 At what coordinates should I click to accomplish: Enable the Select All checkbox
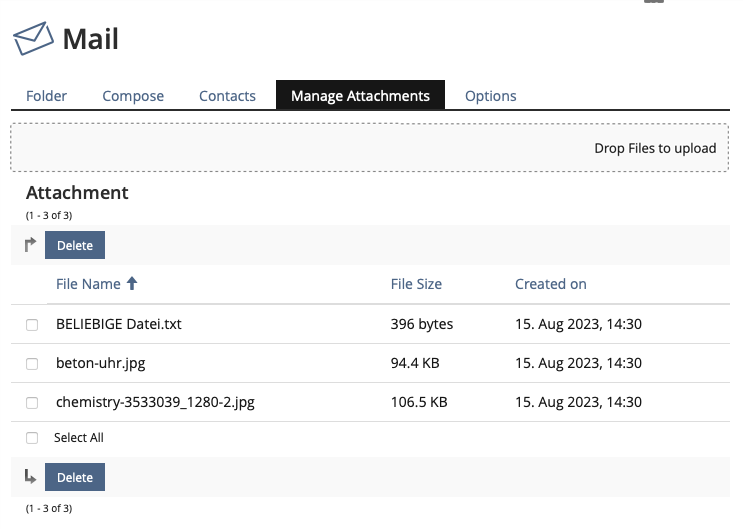(32, 438)
